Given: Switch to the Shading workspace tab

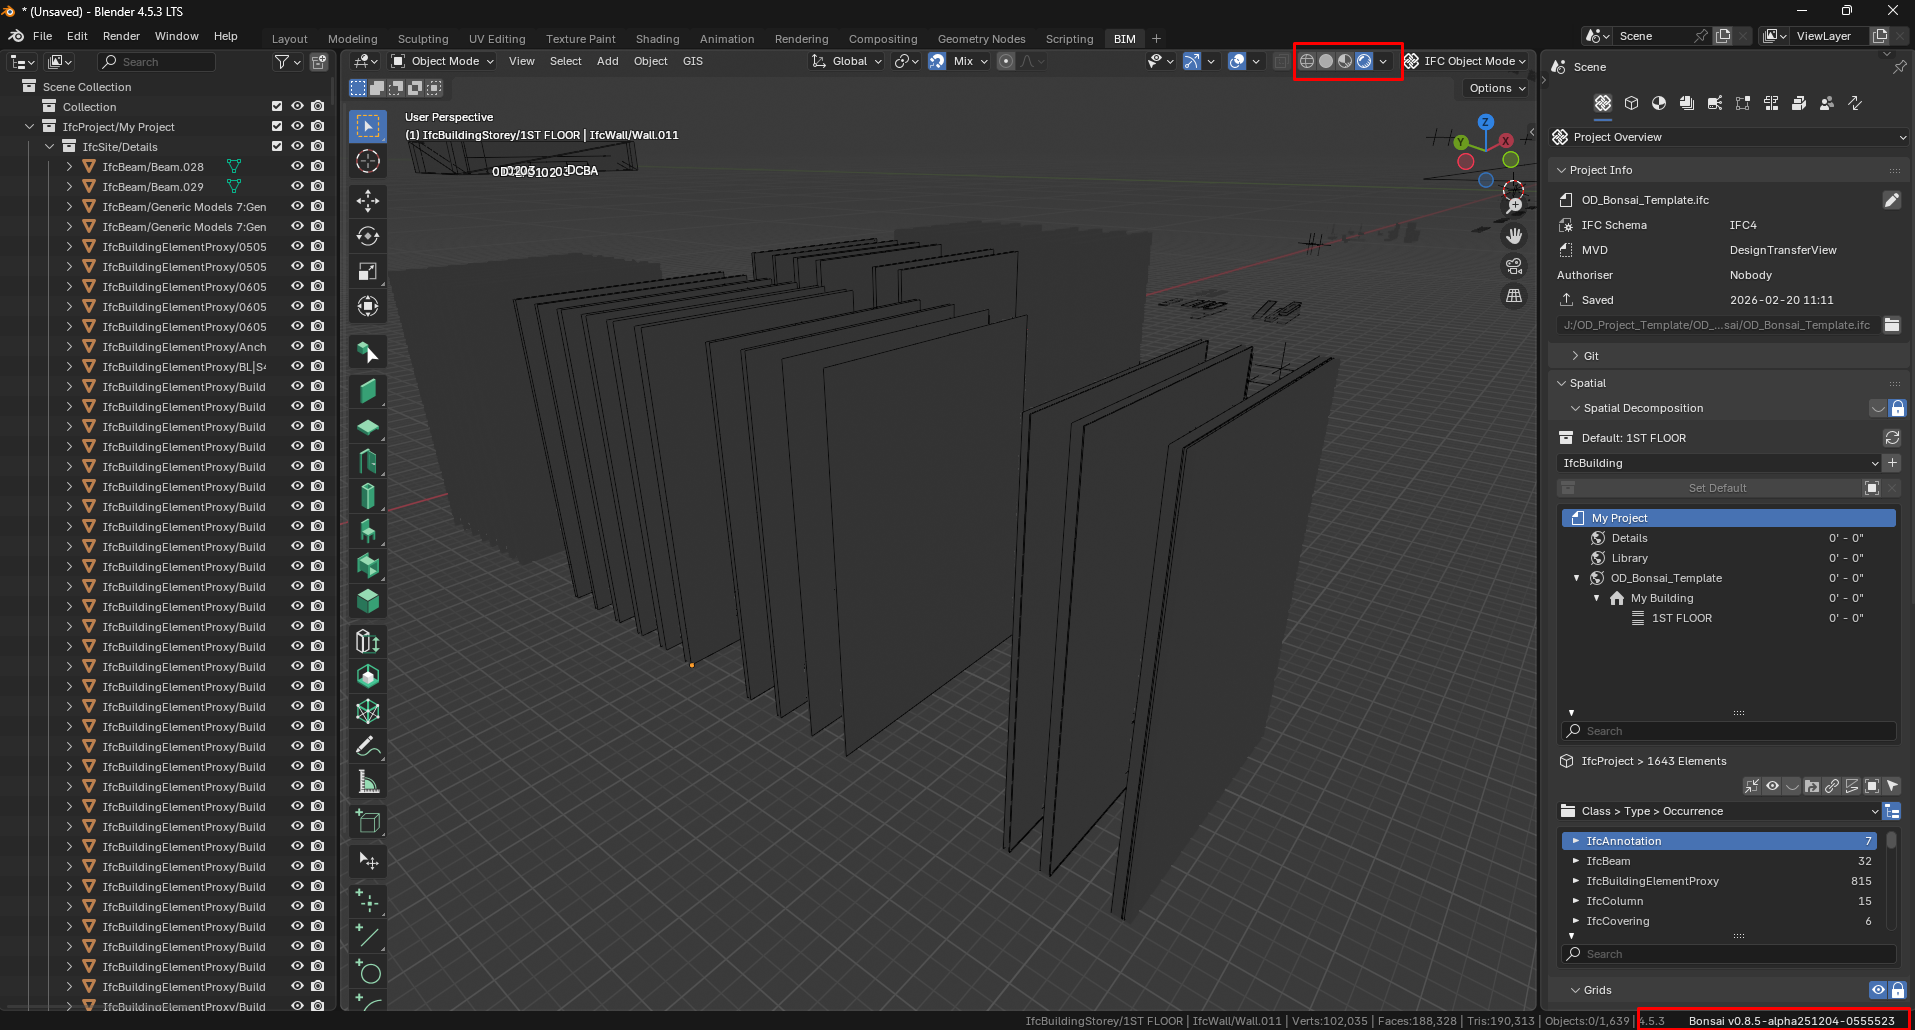Looking at the screenshot, I should 657,39.
